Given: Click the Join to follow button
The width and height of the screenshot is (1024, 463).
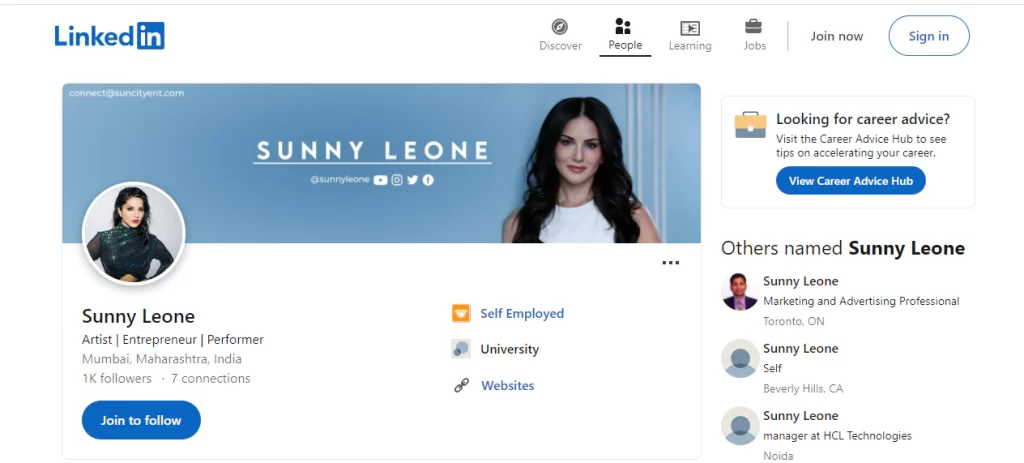Looking at the screenshot, I should (141, 420).
